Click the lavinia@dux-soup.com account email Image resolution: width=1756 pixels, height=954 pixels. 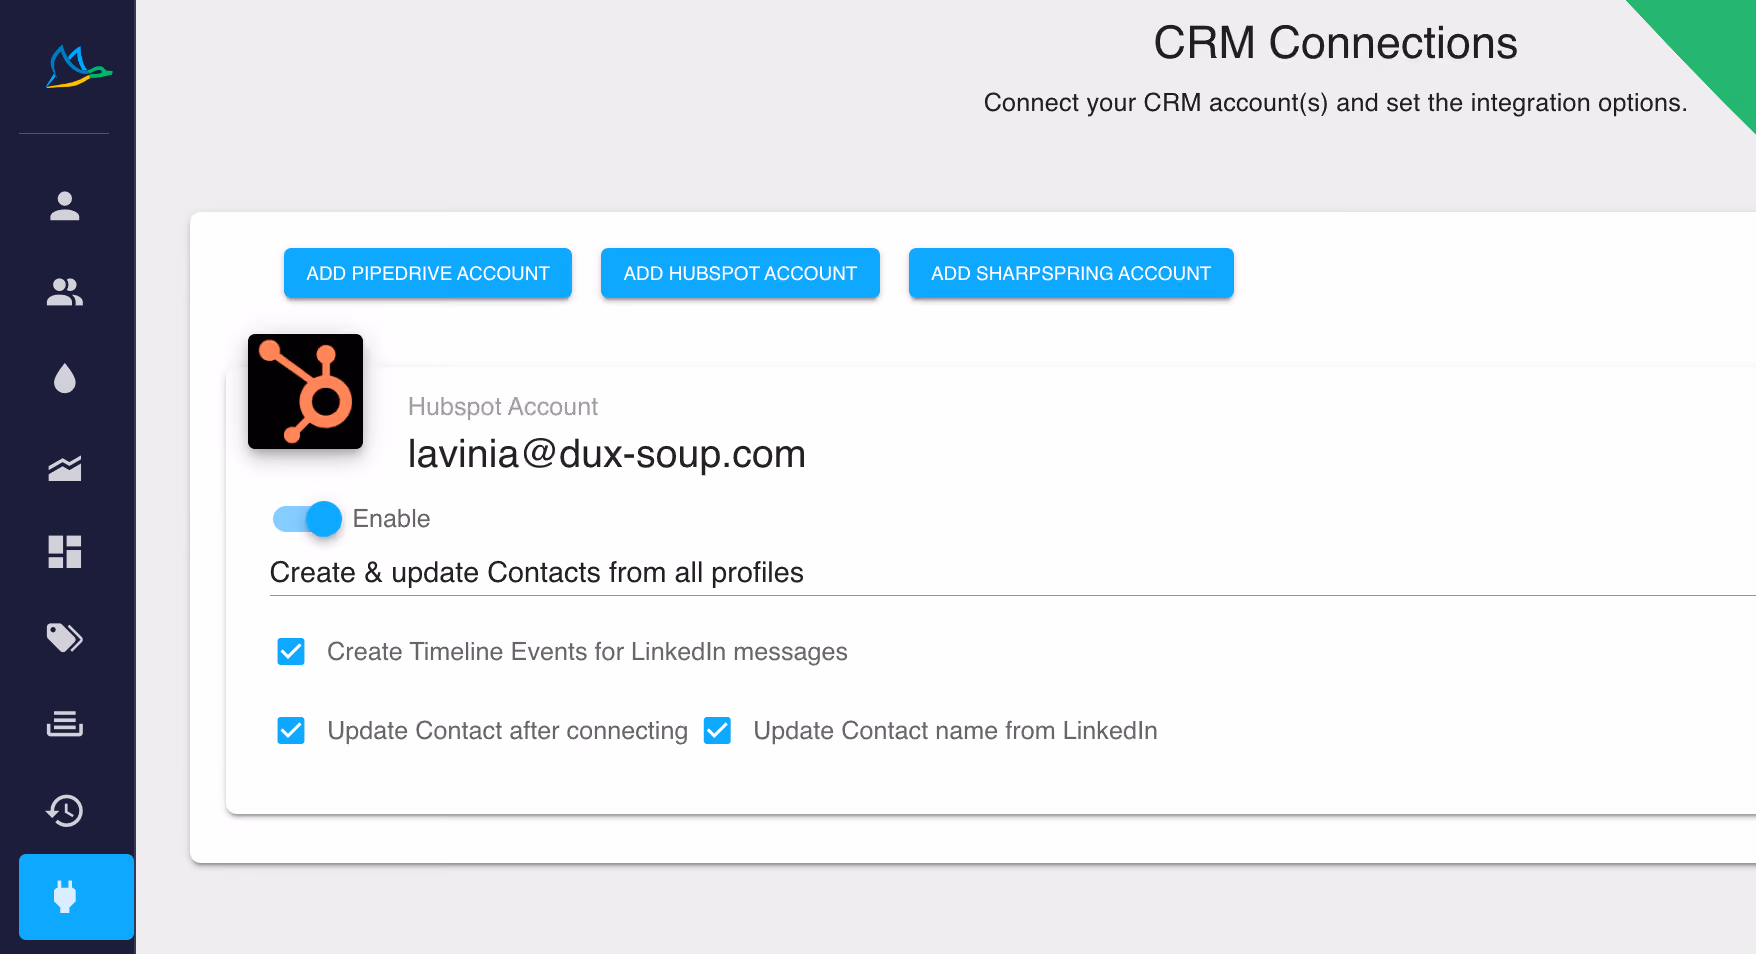607,454
